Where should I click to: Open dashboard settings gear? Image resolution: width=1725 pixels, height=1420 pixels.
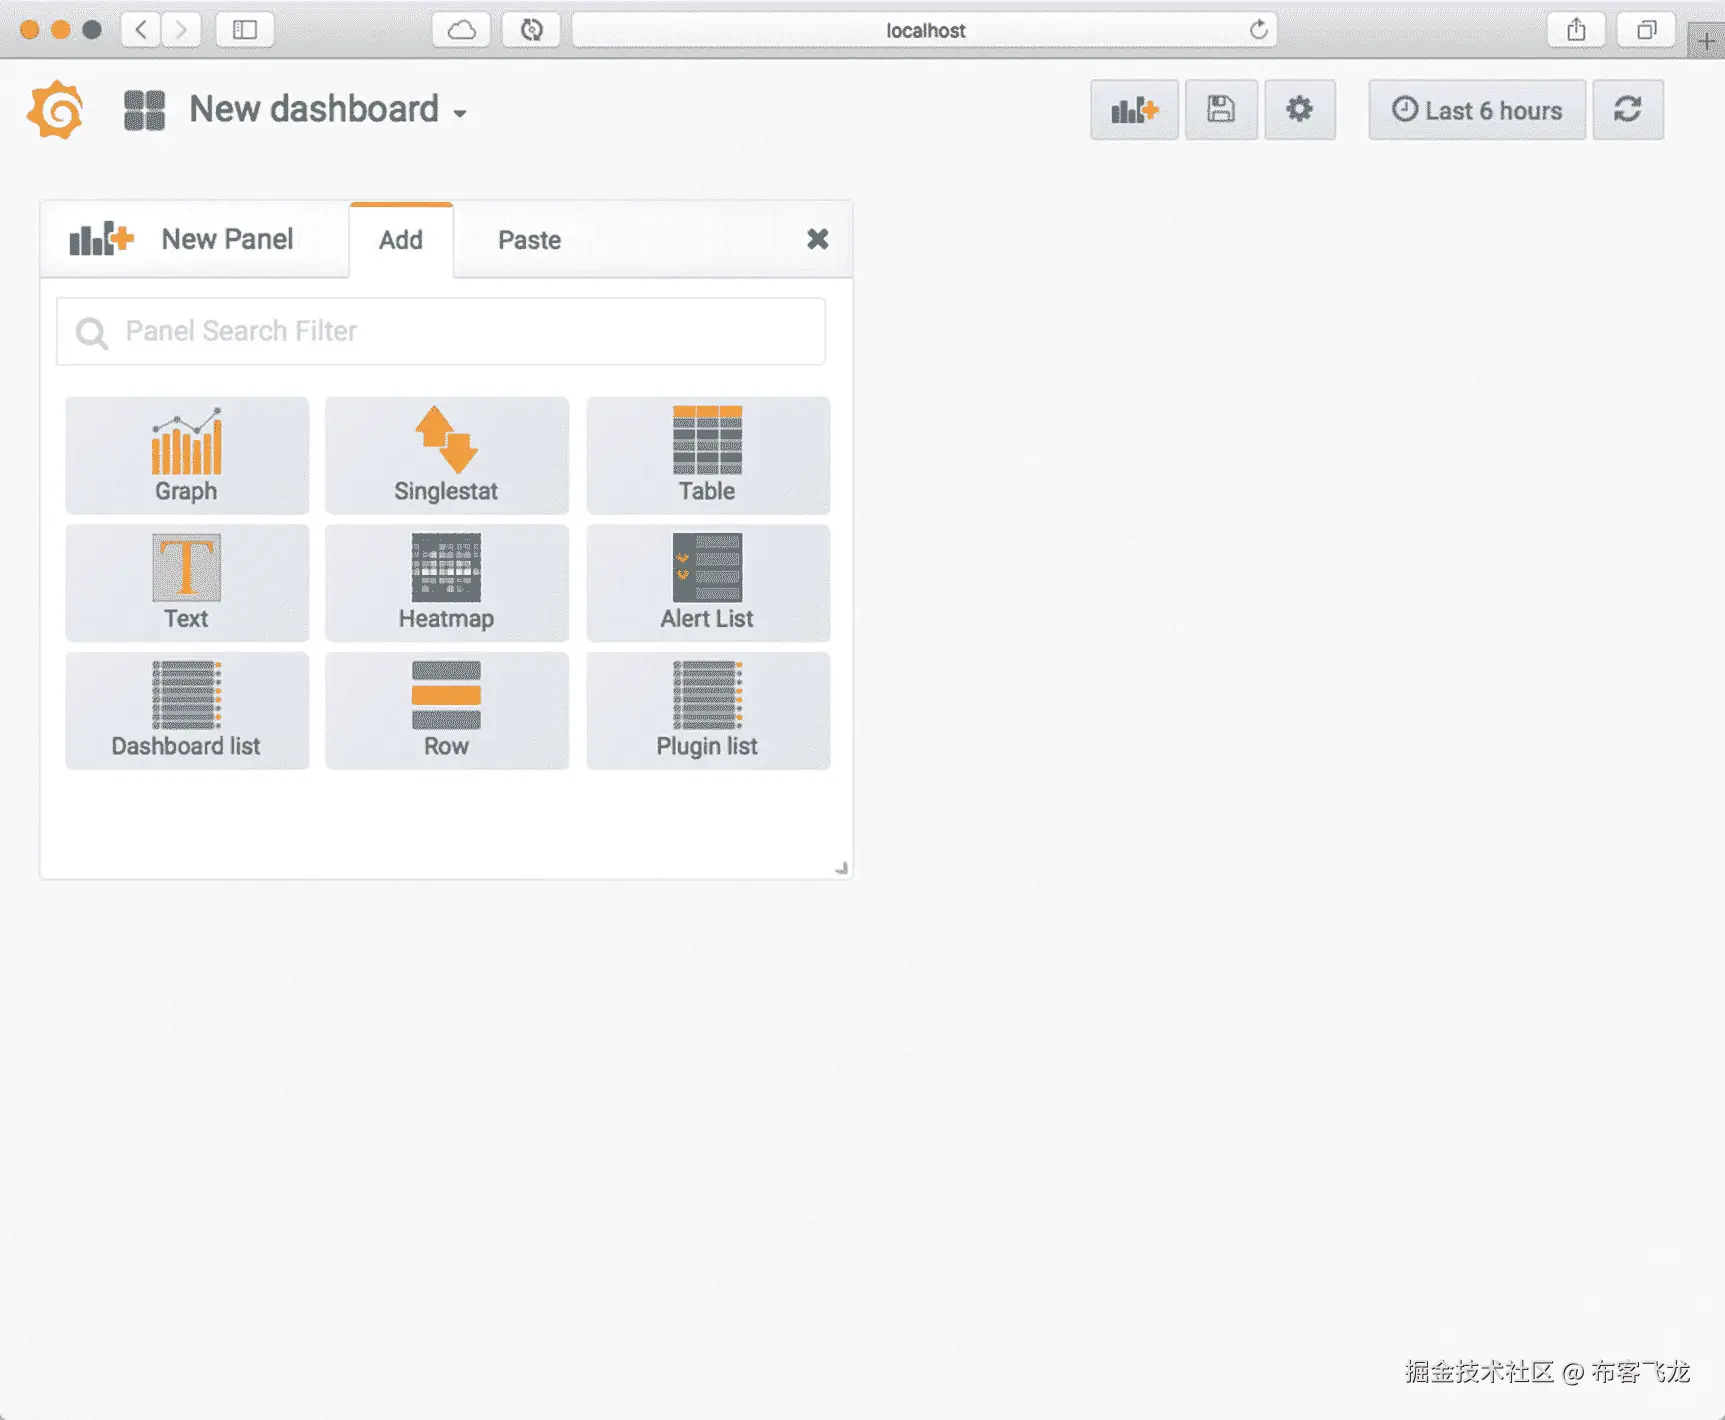point(1300,110)
